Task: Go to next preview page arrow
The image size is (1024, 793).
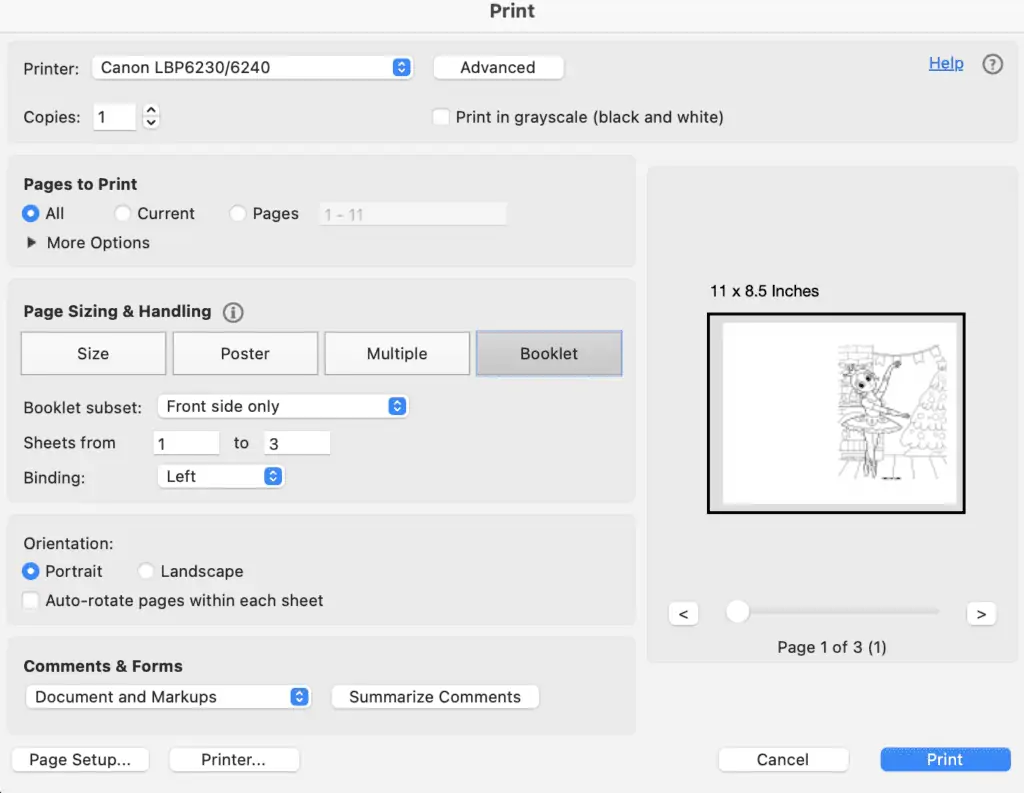Action: [x=981, y=614]
